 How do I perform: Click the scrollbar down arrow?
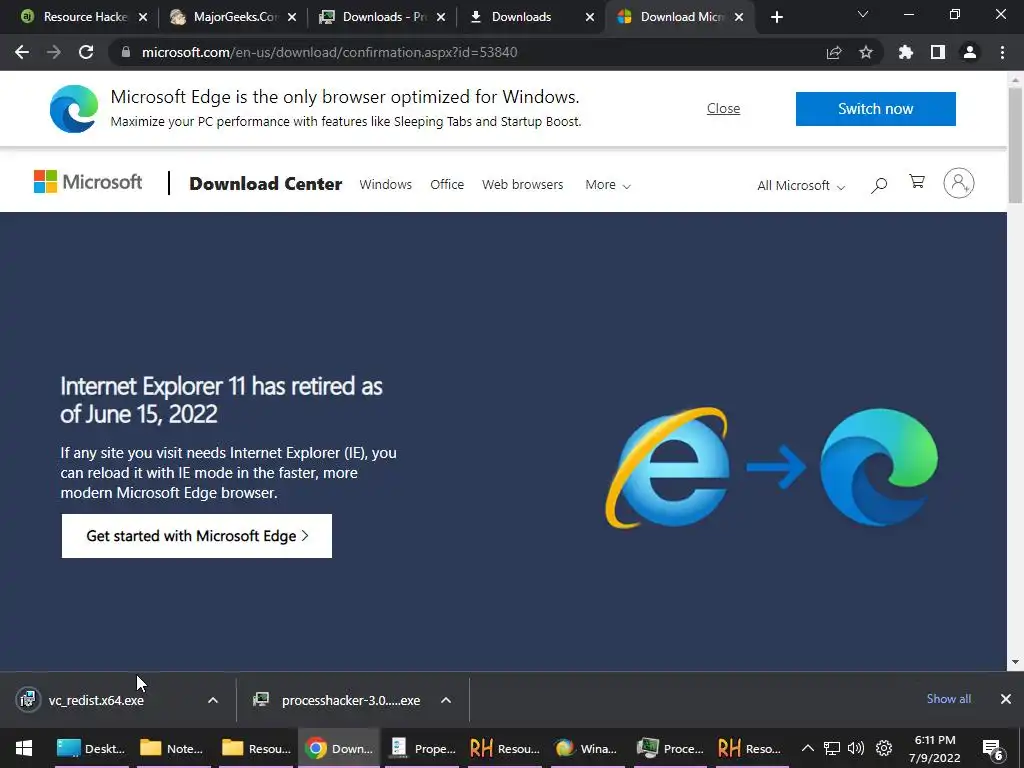click(1016, 662)
